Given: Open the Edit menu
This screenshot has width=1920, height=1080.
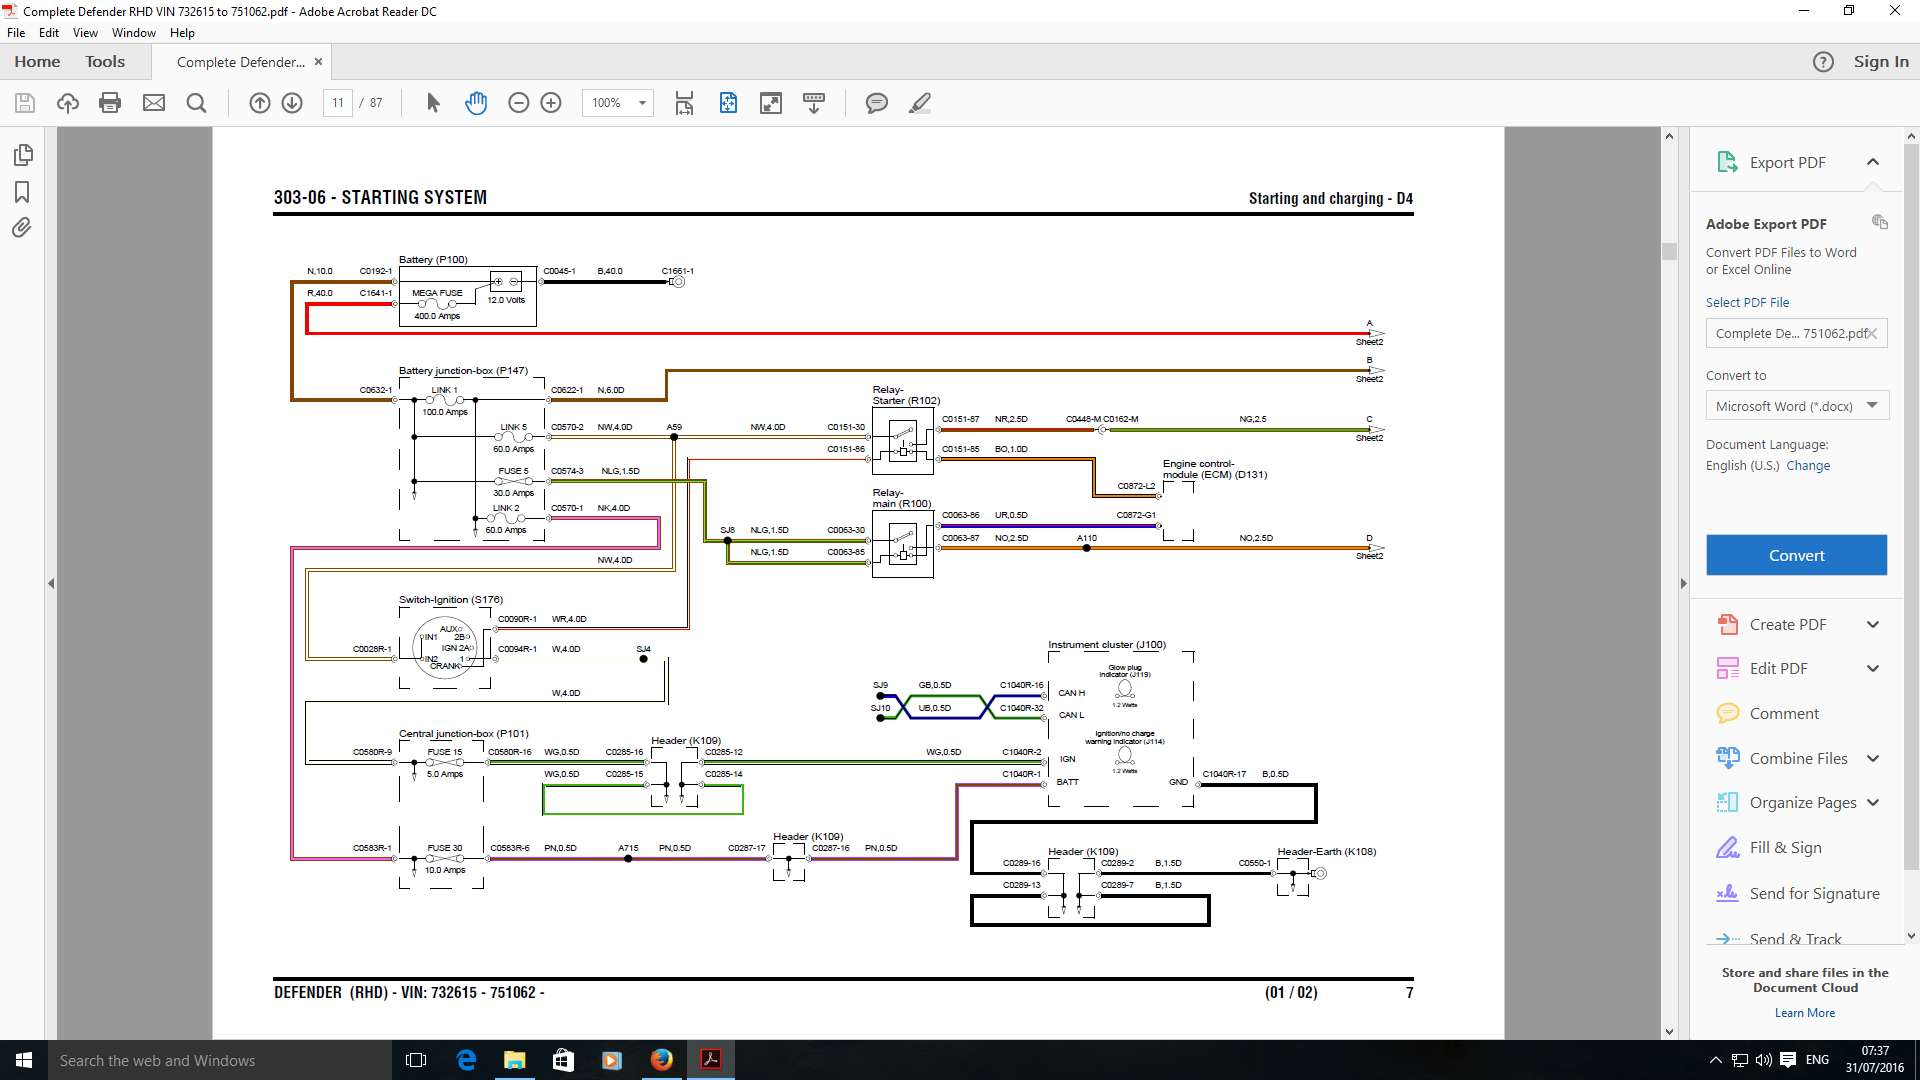Looking at the screenshot, I should pyautogui.click(x=49, y=33).
